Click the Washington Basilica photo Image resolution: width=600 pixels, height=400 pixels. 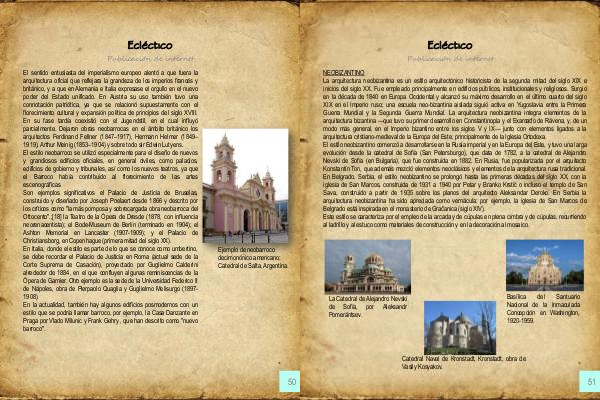click(545, 265)
